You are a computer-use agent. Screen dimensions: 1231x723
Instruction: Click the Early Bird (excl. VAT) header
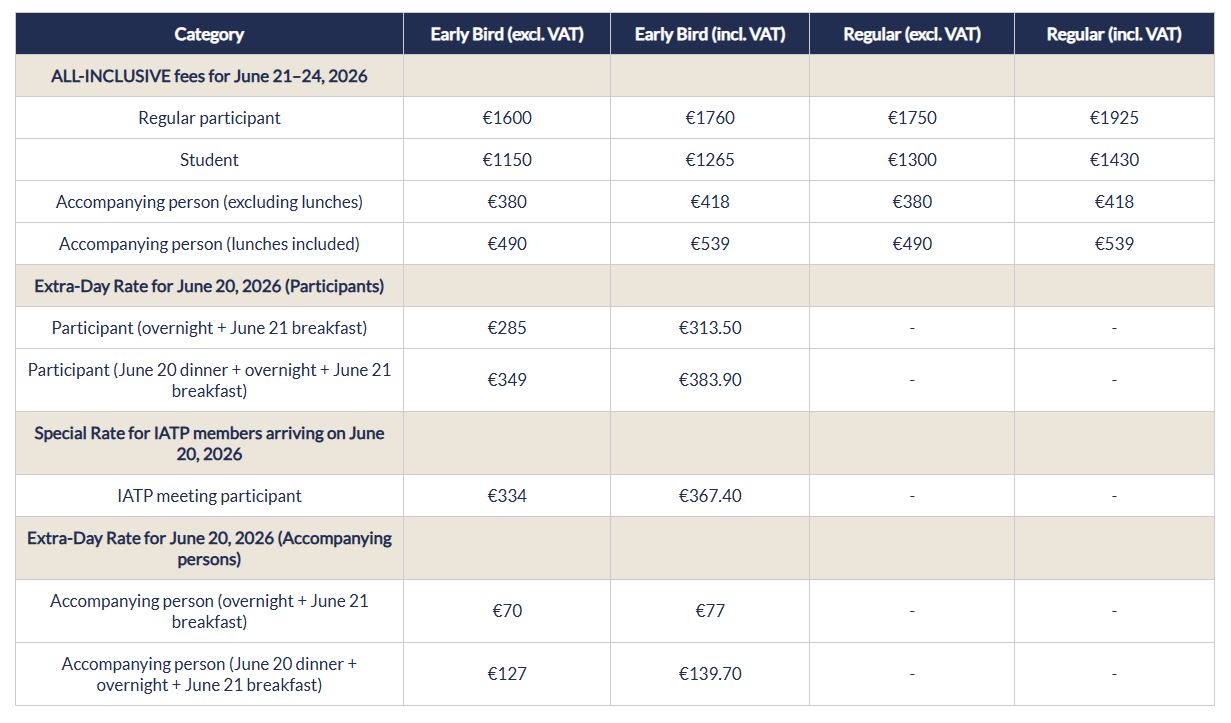click(x=507, y=34)
